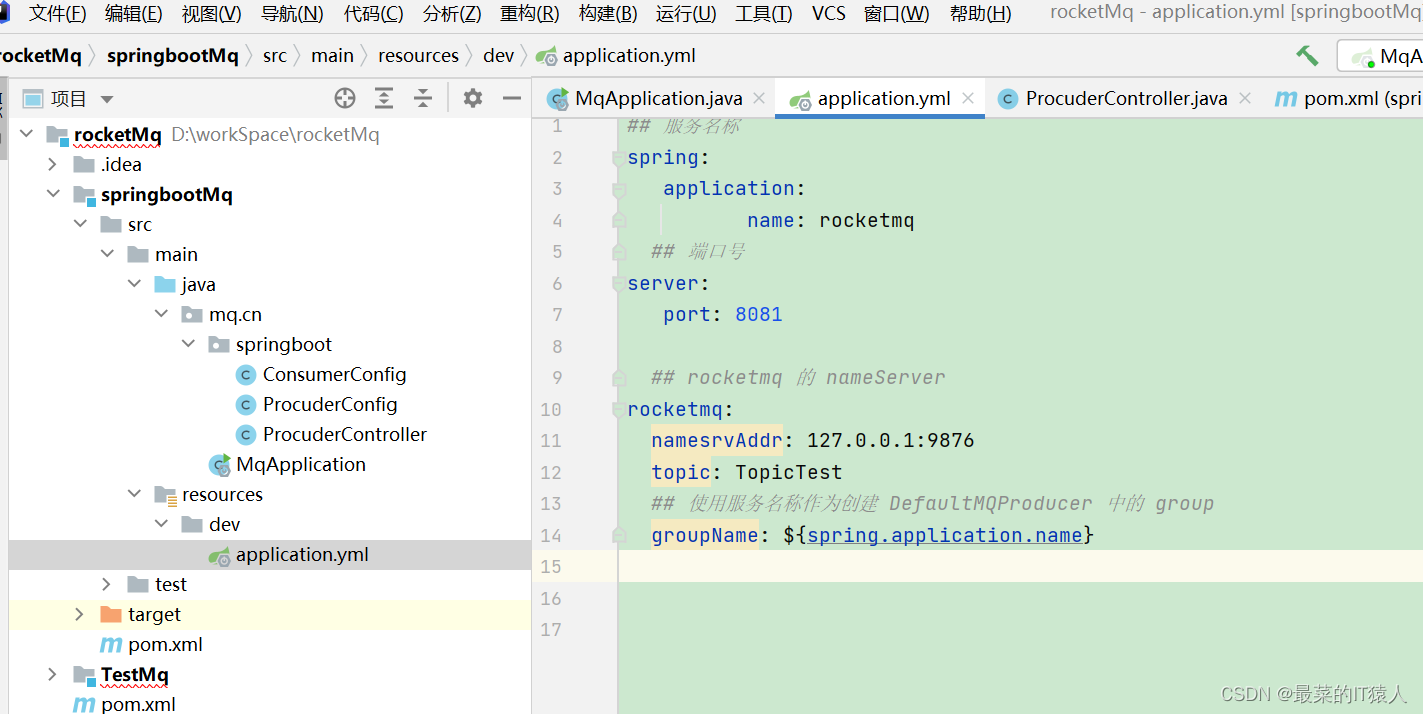Close the application.yml editor tab

(968, 98)
